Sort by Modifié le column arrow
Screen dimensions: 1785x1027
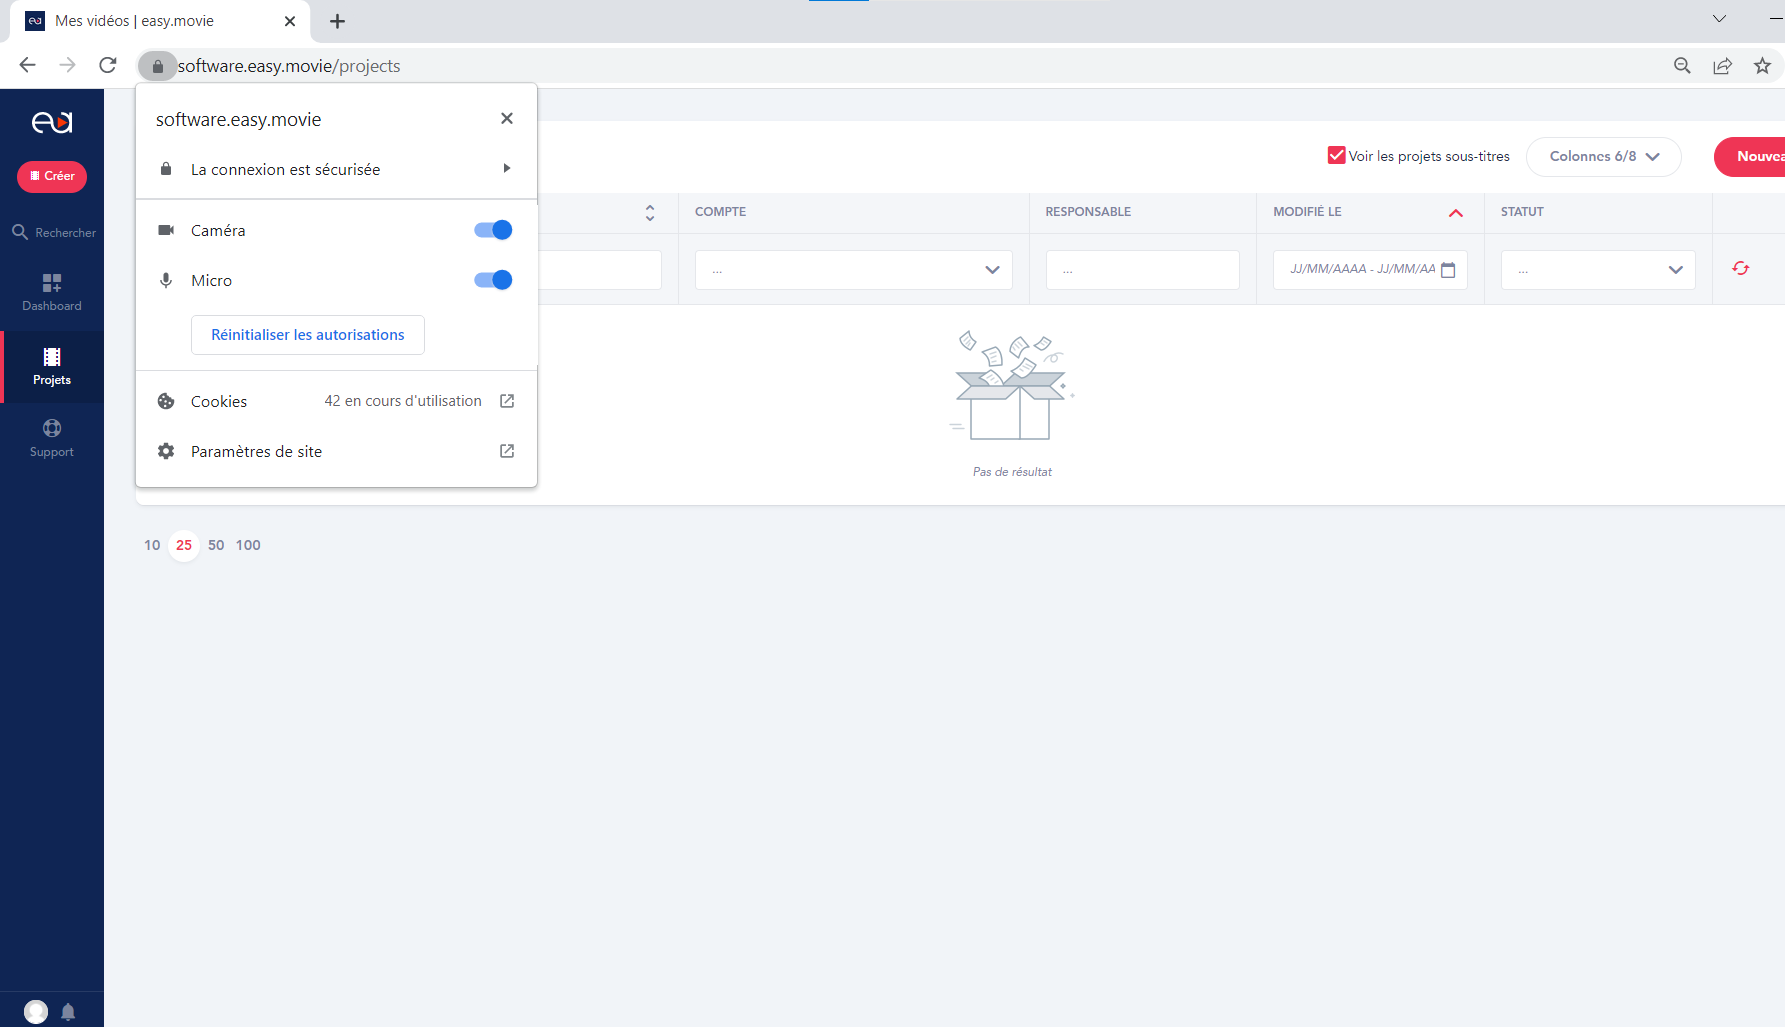(x=1456, y=212)
